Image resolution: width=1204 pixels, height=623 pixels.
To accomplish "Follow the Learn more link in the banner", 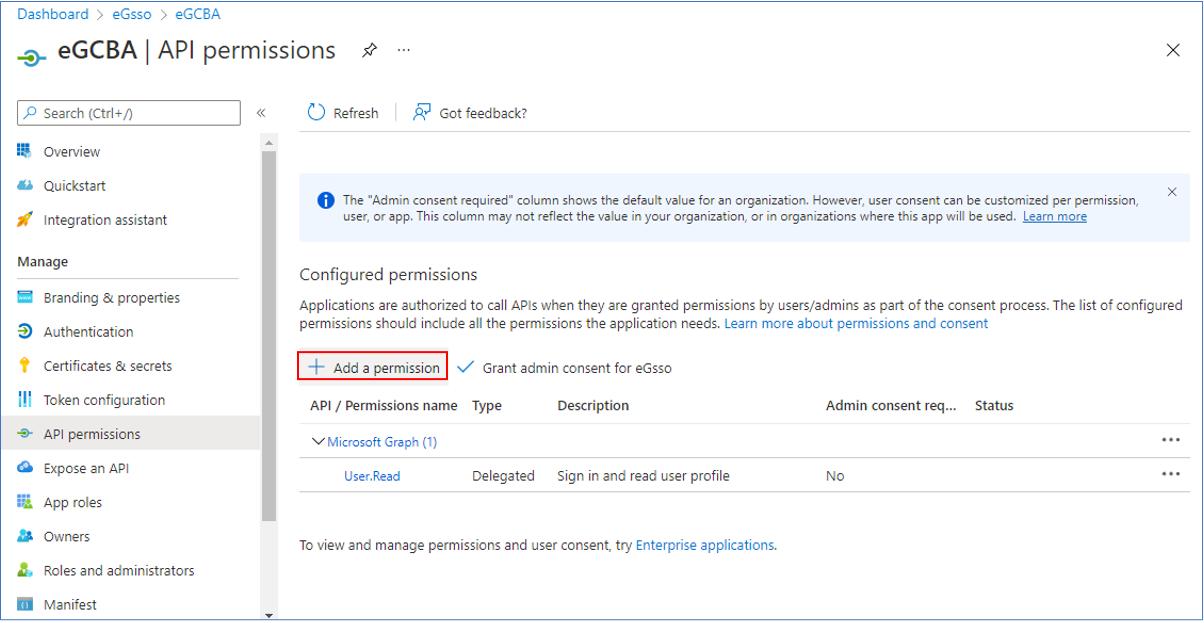I will coord(1054,216).
